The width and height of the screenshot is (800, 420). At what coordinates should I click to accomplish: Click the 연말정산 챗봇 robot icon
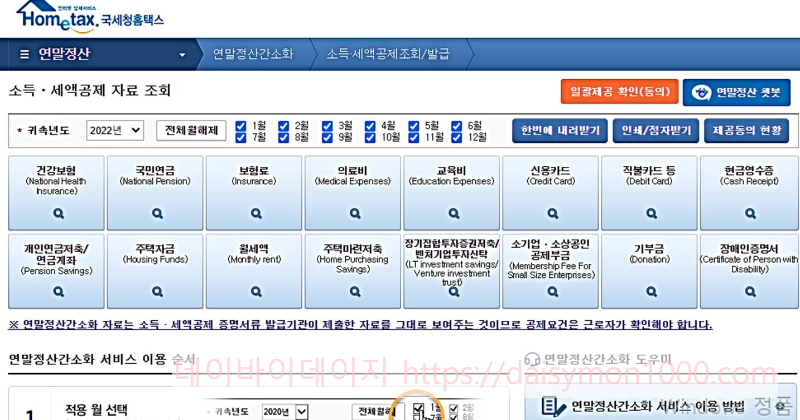tap(701, 92)
